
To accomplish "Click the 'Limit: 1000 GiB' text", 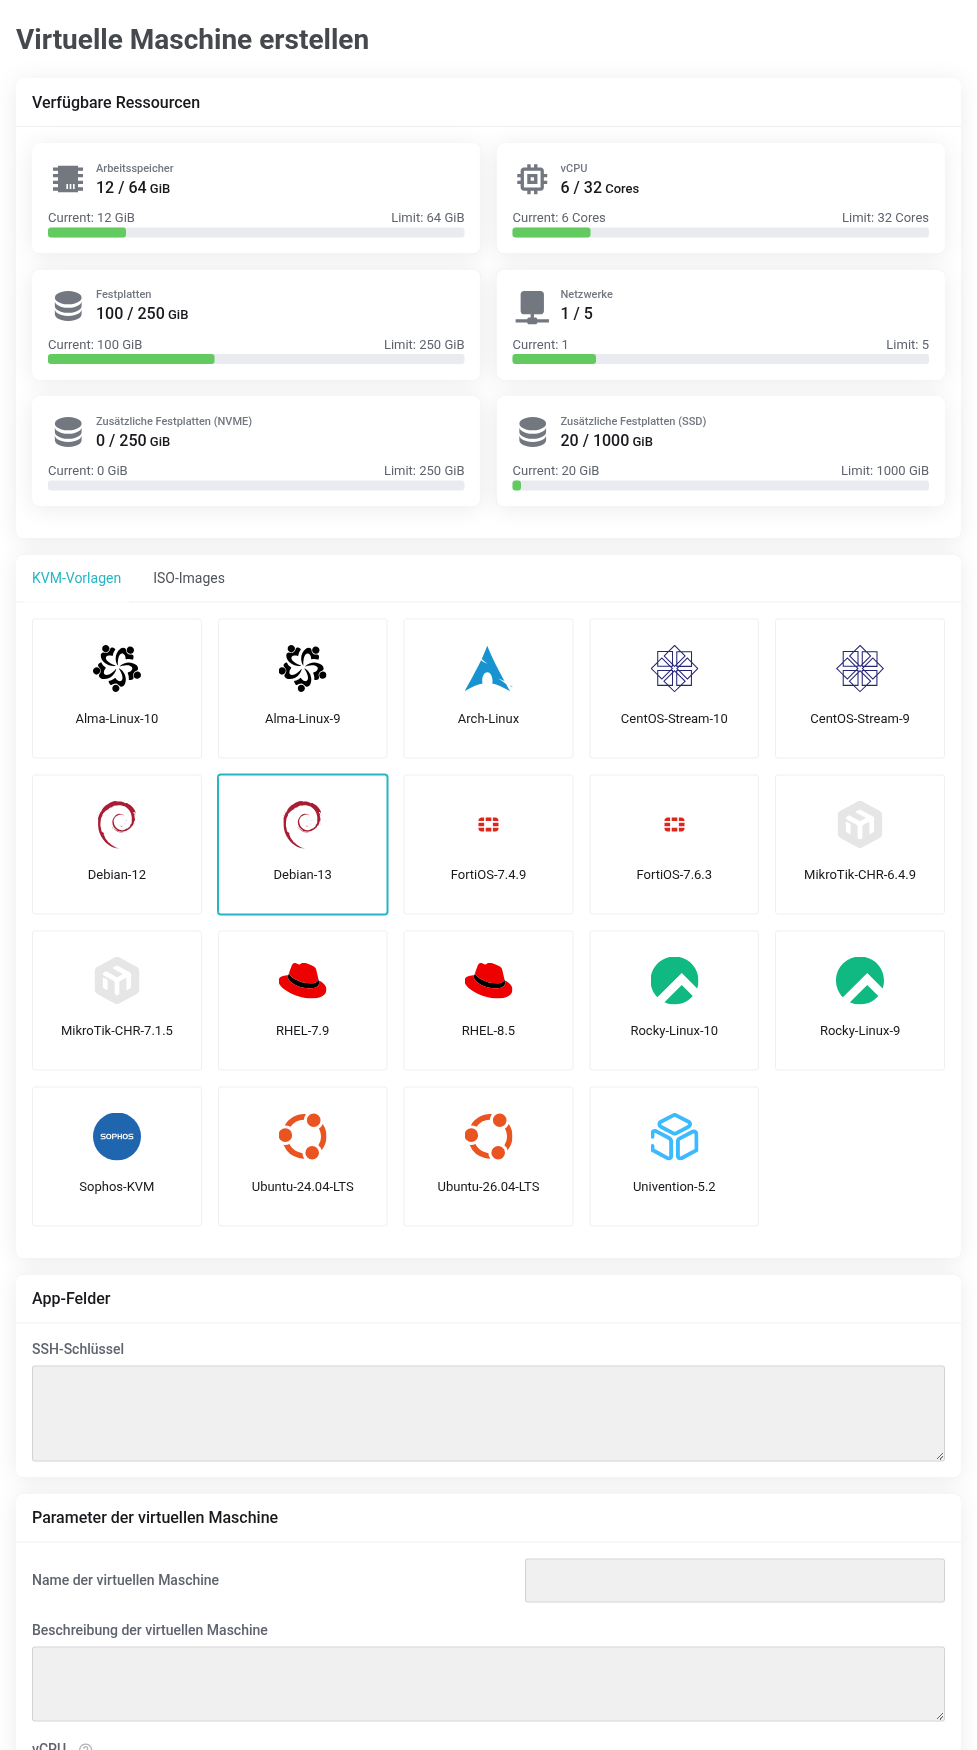I will pos(884,471).
